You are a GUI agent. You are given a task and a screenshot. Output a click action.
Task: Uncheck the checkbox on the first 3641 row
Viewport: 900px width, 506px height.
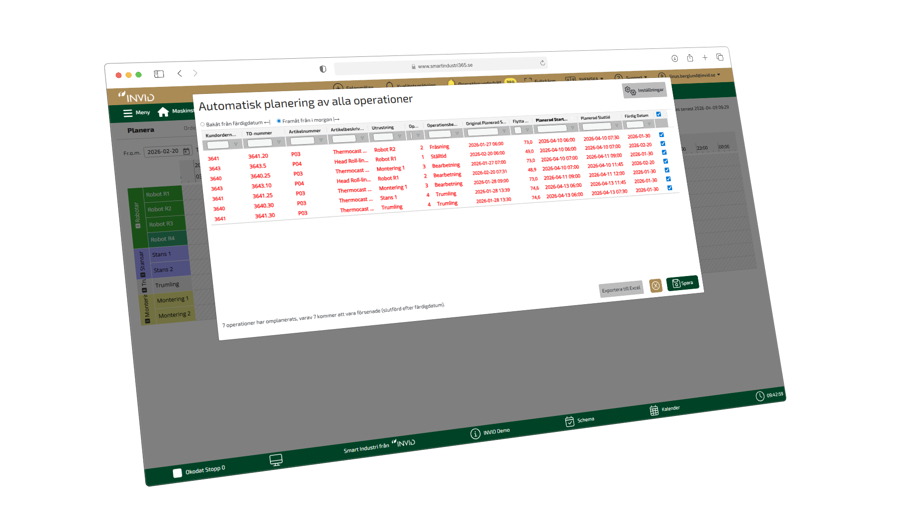point(662,134)
